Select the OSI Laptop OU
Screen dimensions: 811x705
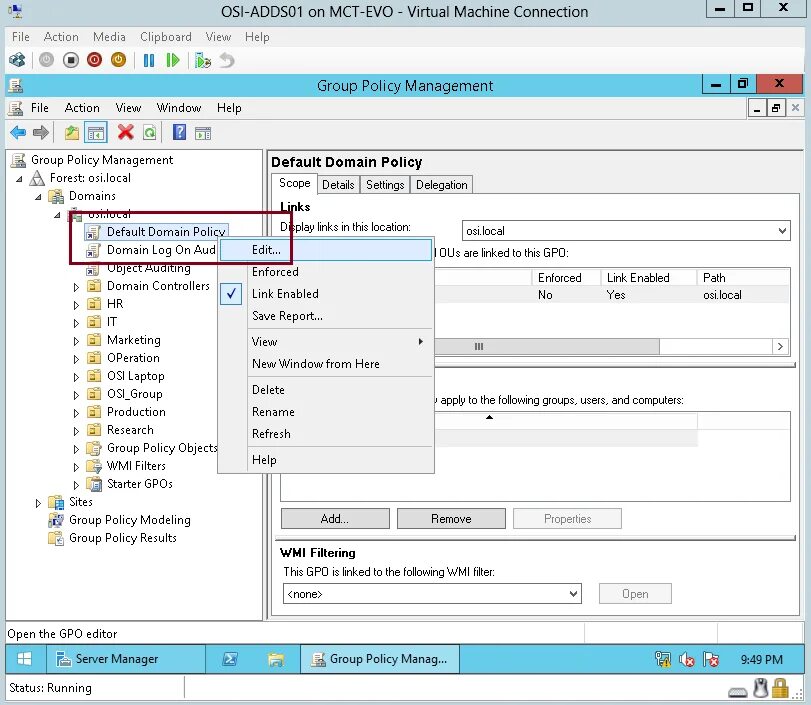136,376
